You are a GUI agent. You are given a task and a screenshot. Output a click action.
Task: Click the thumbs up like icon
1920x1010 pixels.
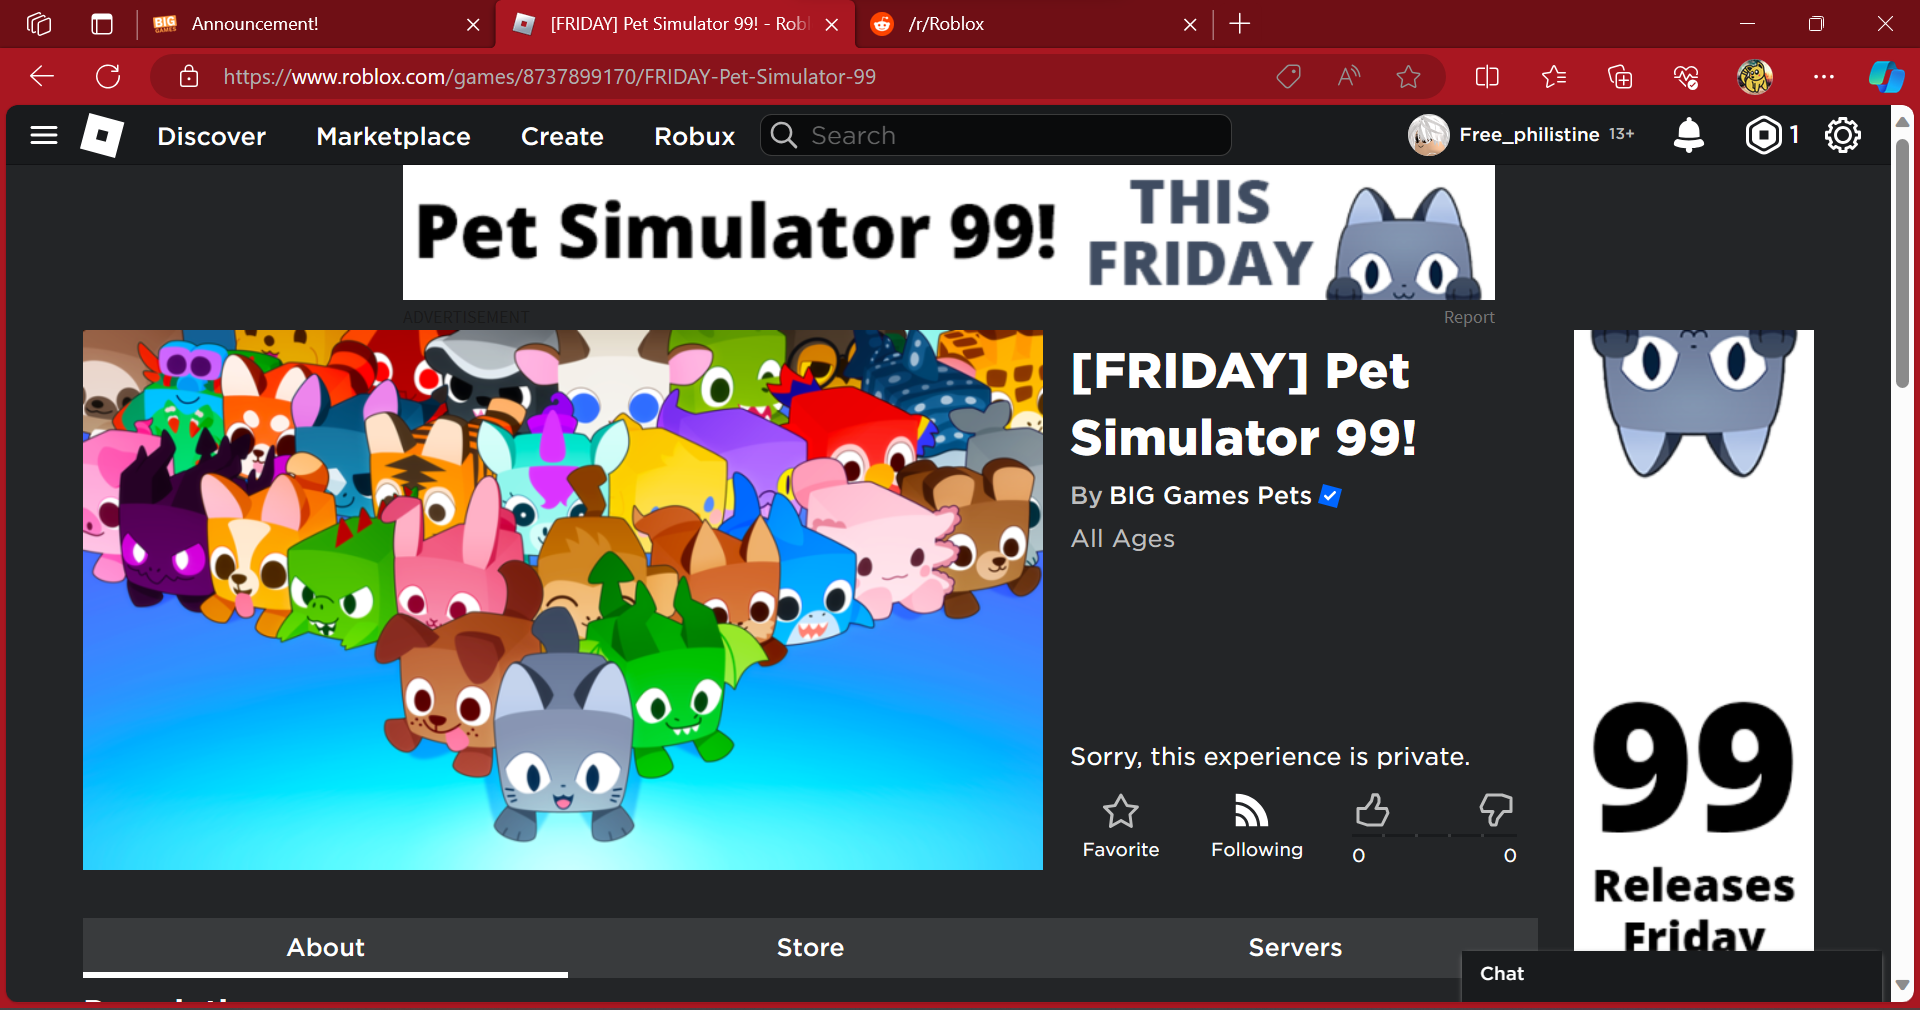click(x=1372, y=810)
